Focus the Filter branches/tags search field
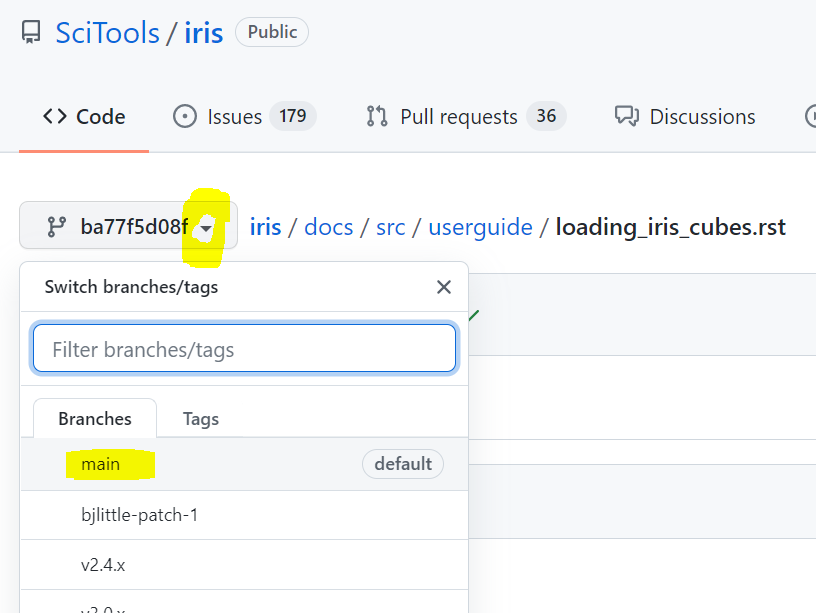 pyautogui.click(x=244, y=349)
